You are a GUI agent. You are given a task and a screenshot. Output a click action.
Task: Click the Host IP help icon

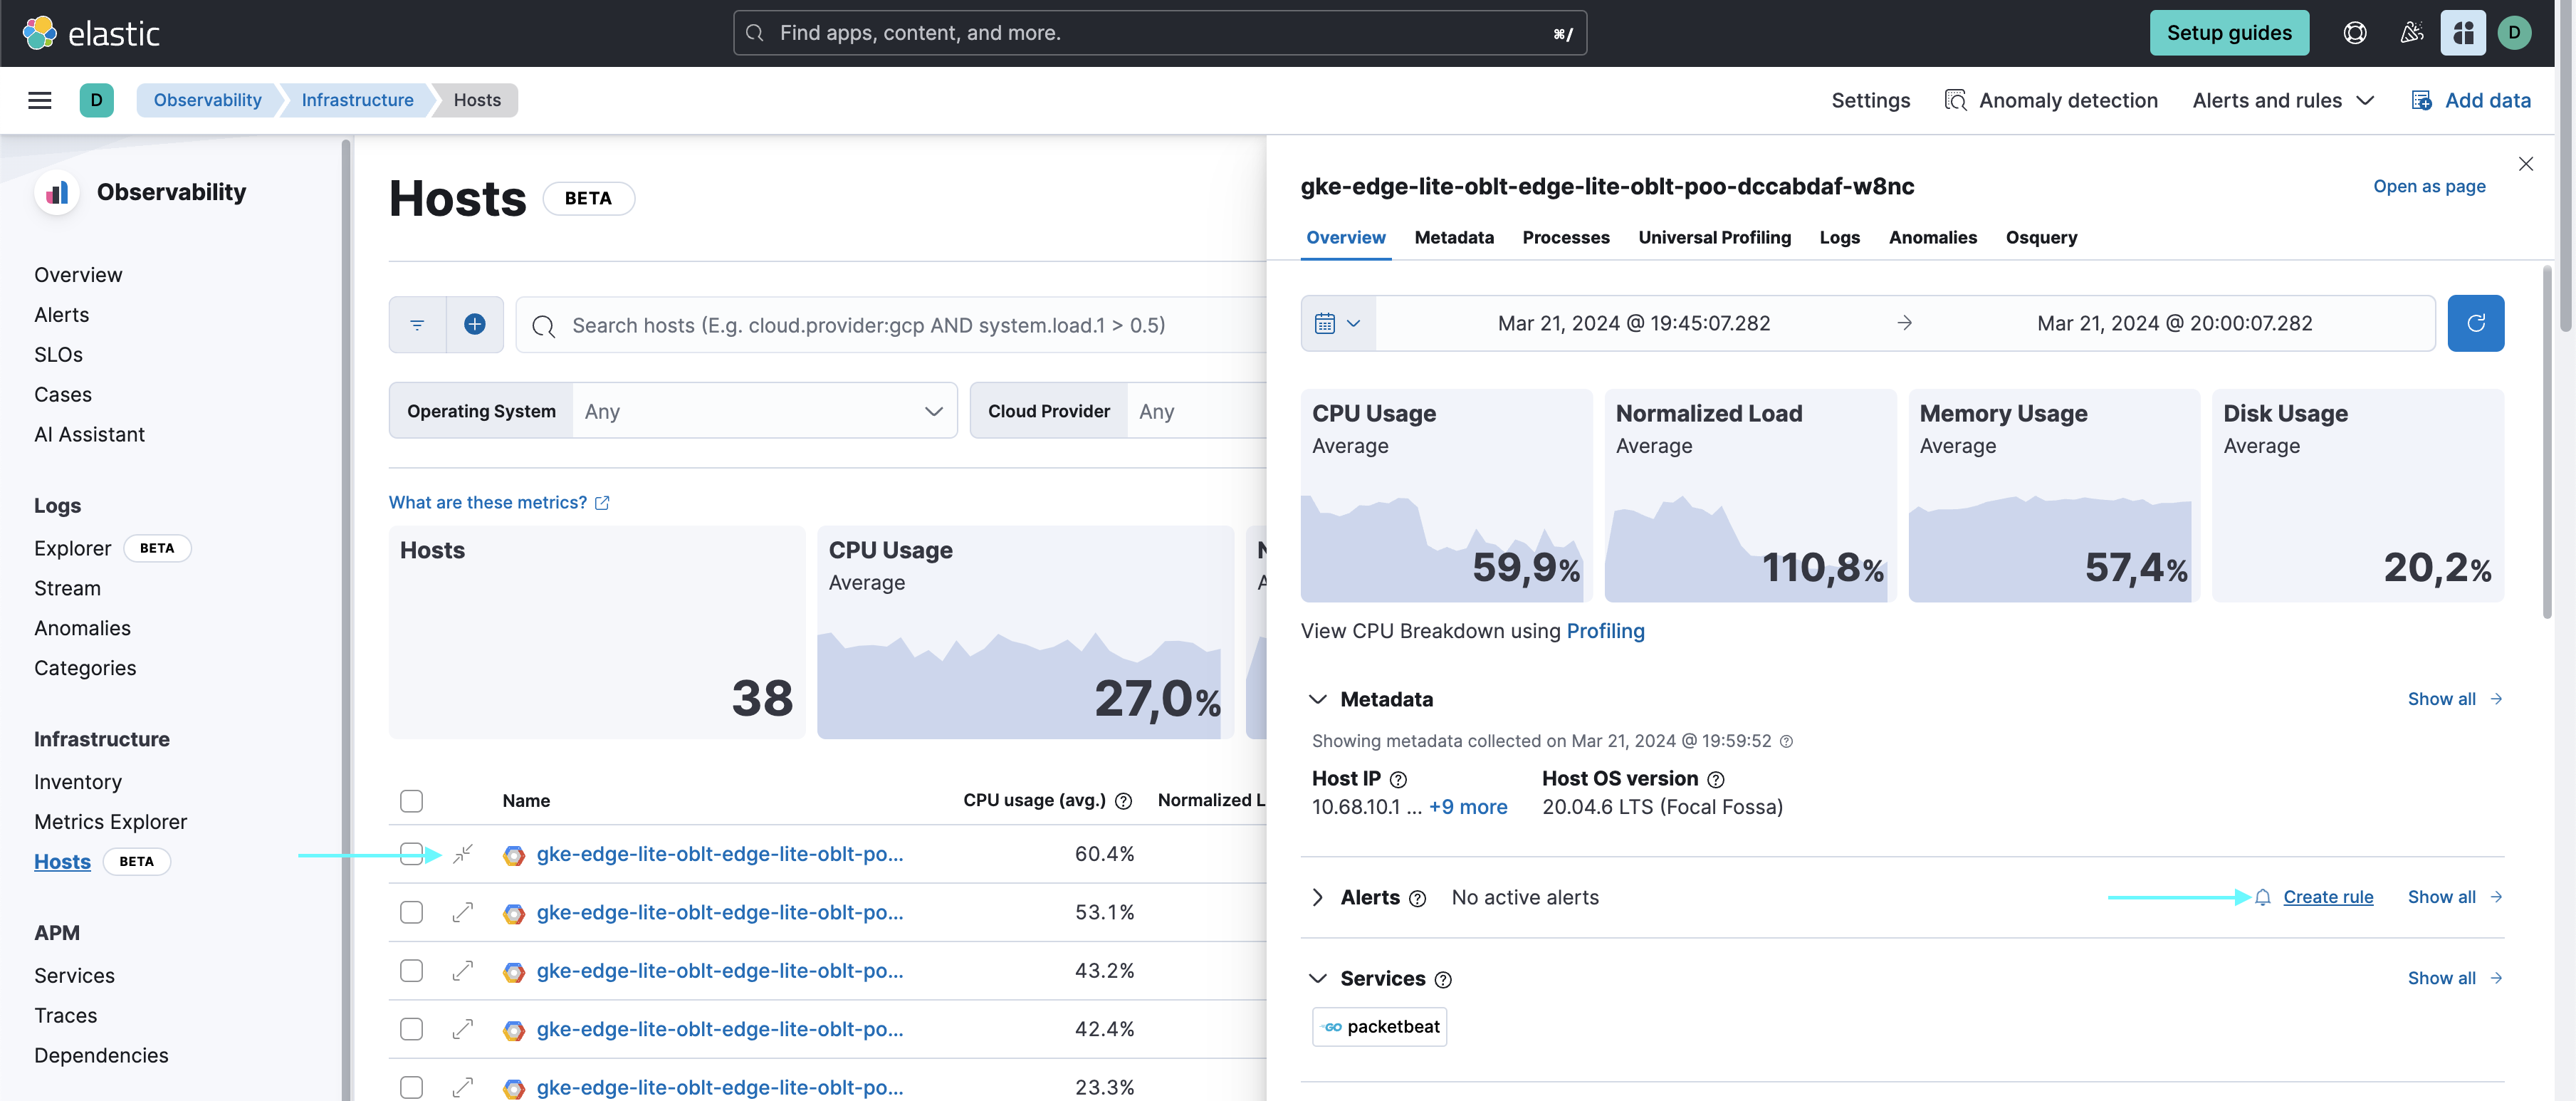click(1398, 779)
